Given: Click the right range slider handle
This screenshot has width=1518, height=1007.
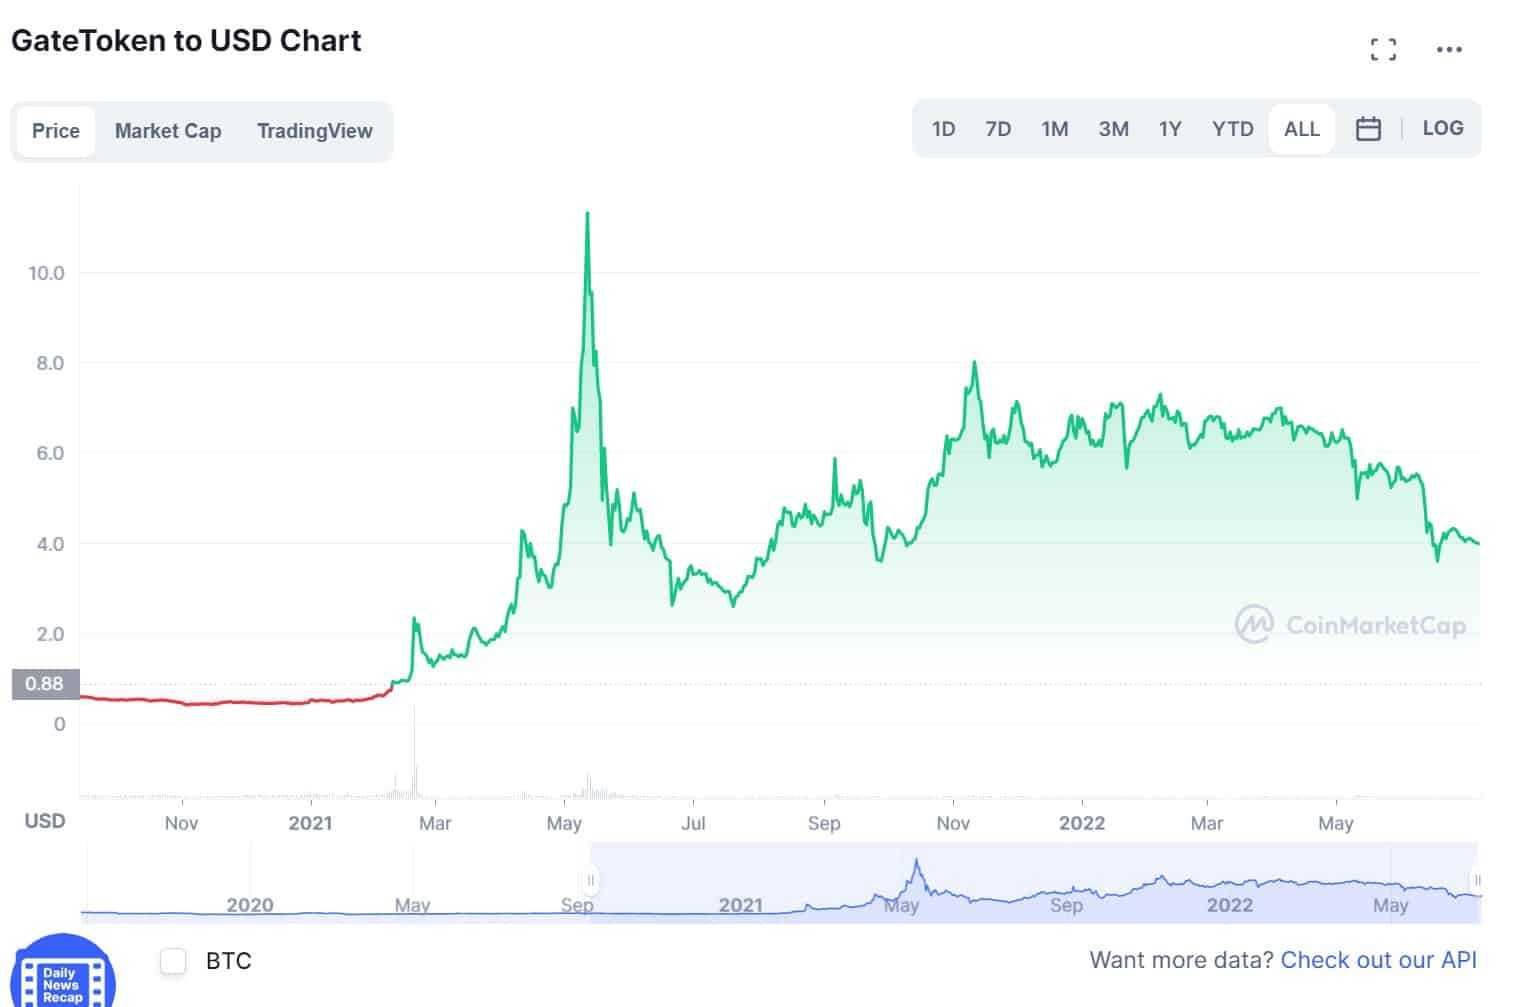Looking at the screenshot, I should point(1476,881).
